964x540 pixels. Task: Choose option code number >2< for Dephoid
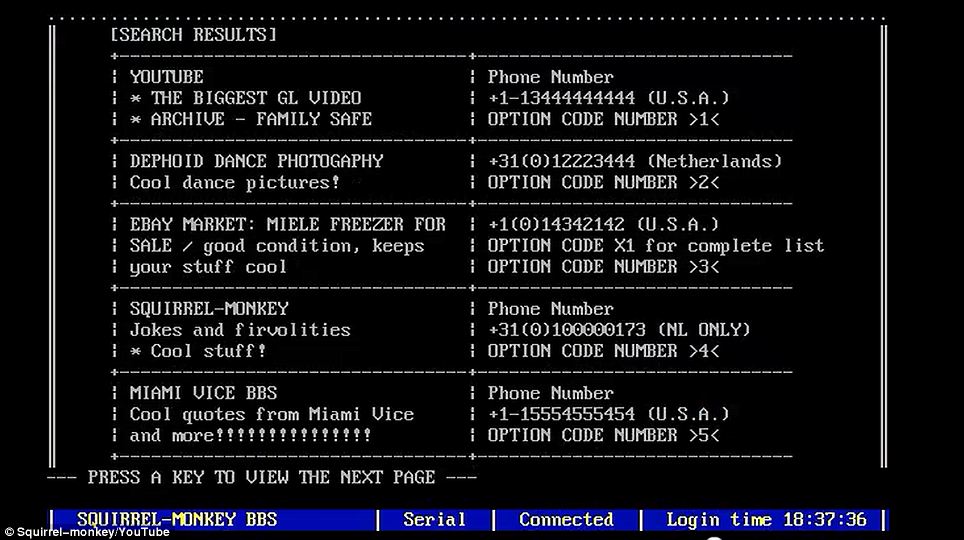pyautogui.click(x=603, y=183)
